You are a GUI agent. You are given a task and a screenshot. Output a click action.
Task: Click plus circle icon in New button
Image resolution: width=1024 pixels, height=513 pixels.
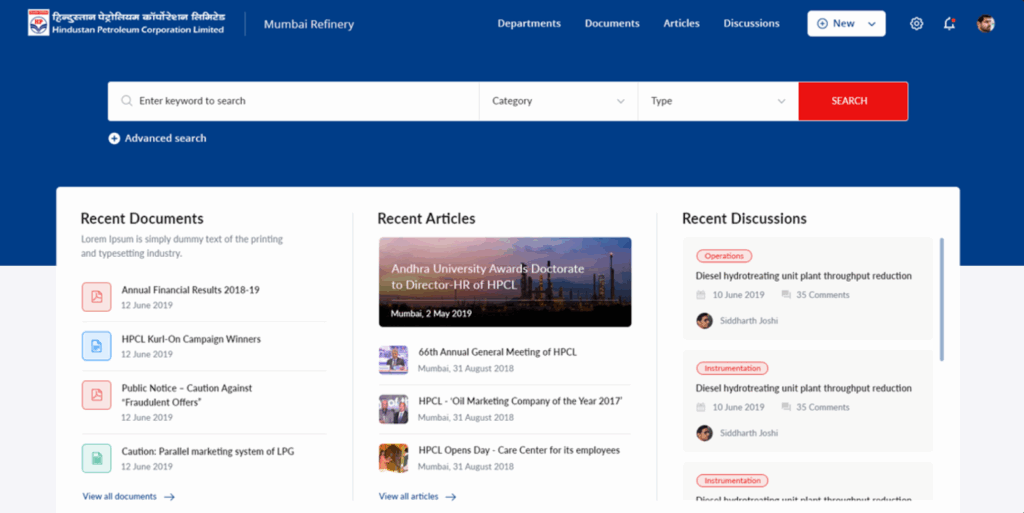[822, 23]
